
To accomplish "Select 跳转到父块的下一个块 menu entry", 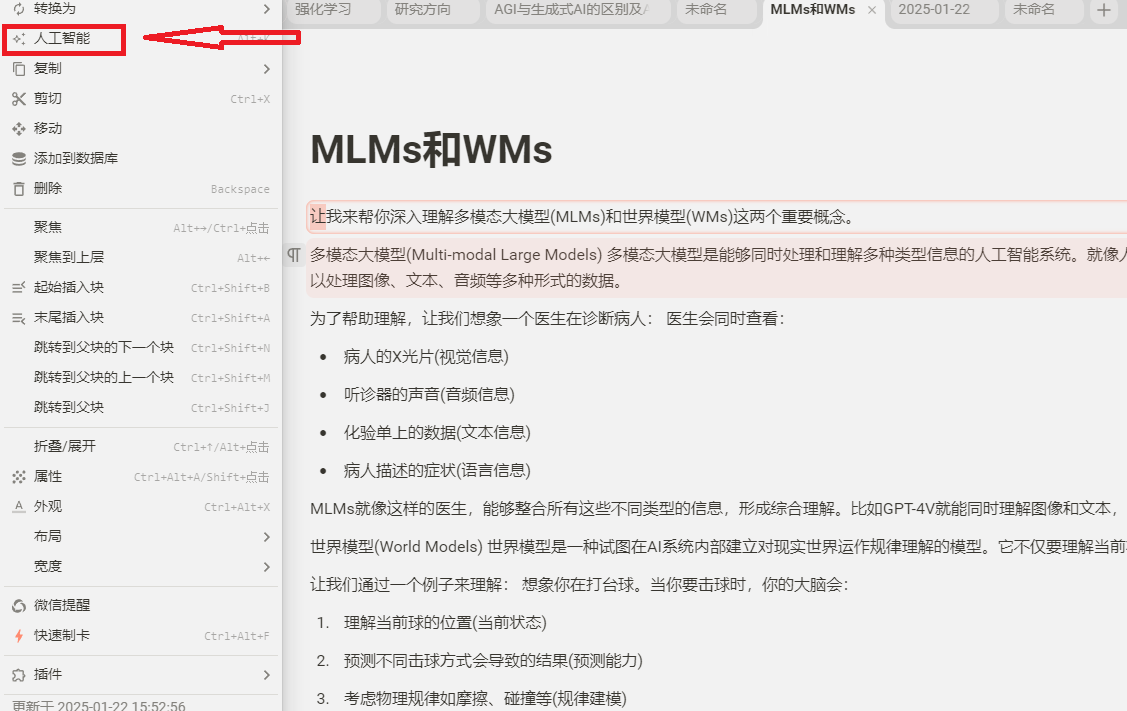I will click(103, 348).
